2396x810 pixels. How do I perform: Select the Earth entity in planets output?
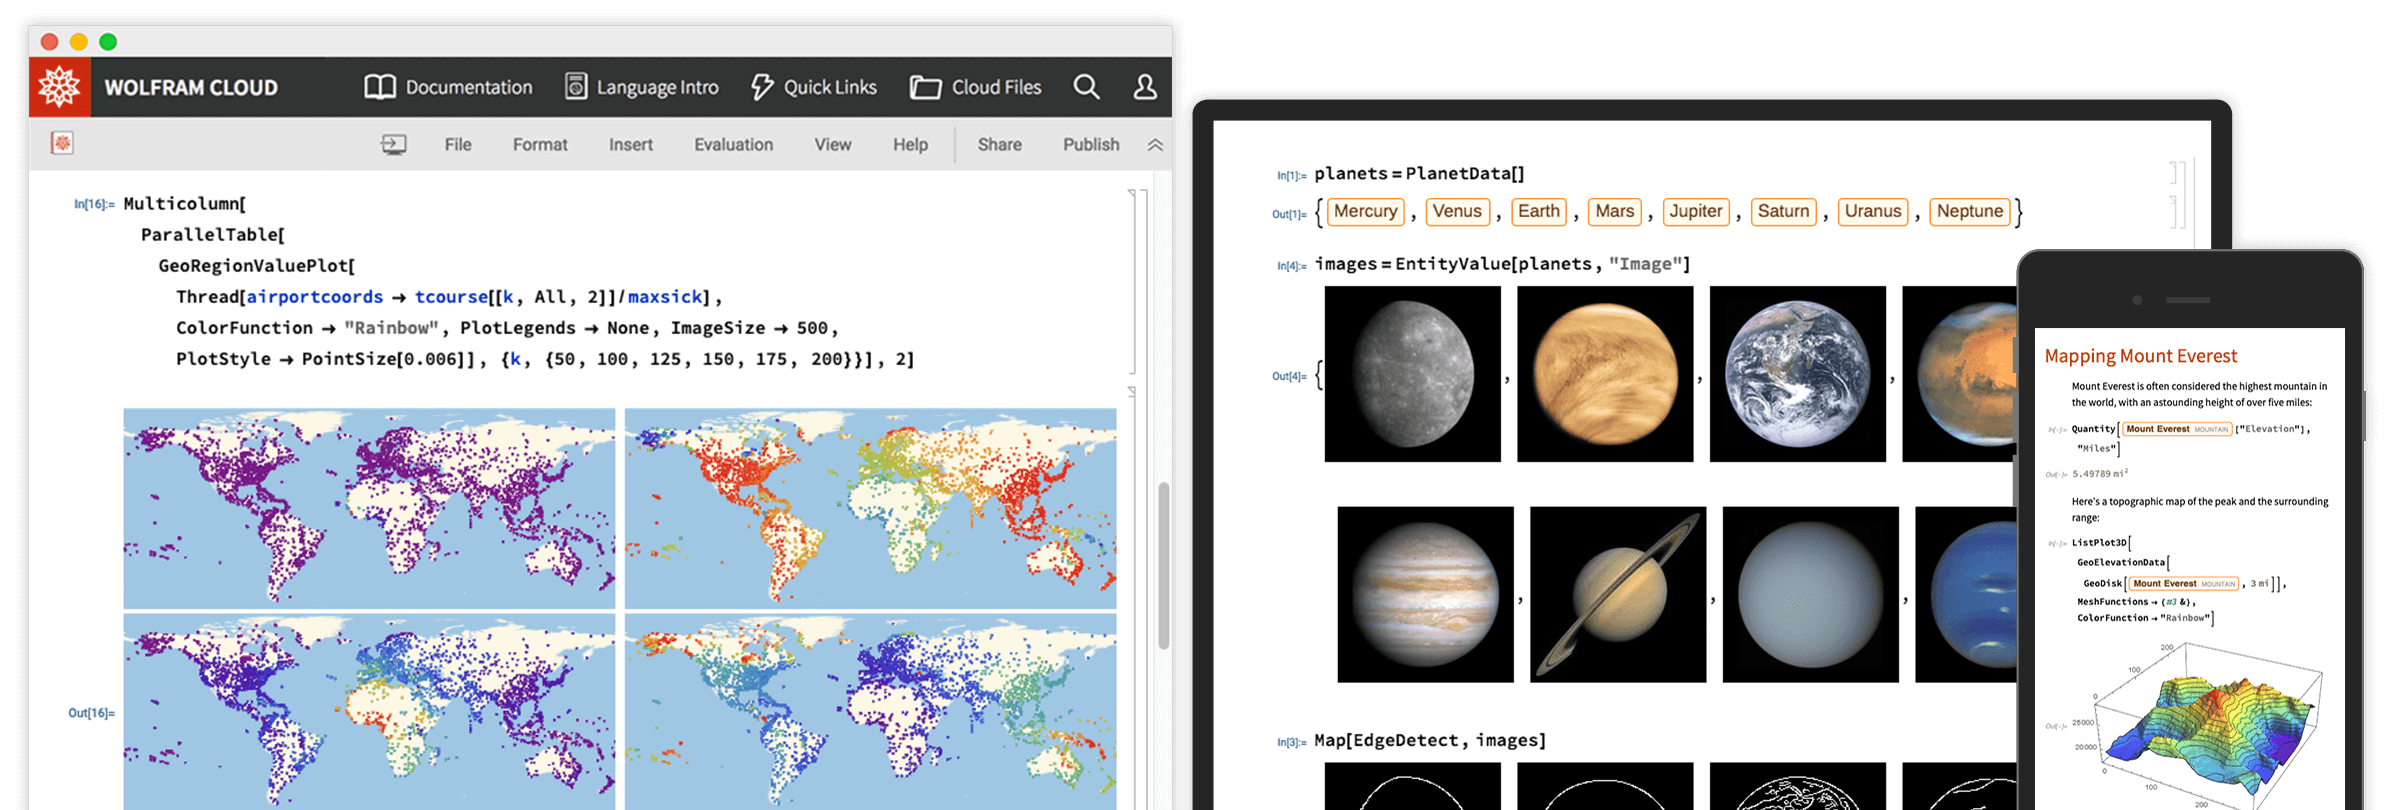coord(1538,211)
